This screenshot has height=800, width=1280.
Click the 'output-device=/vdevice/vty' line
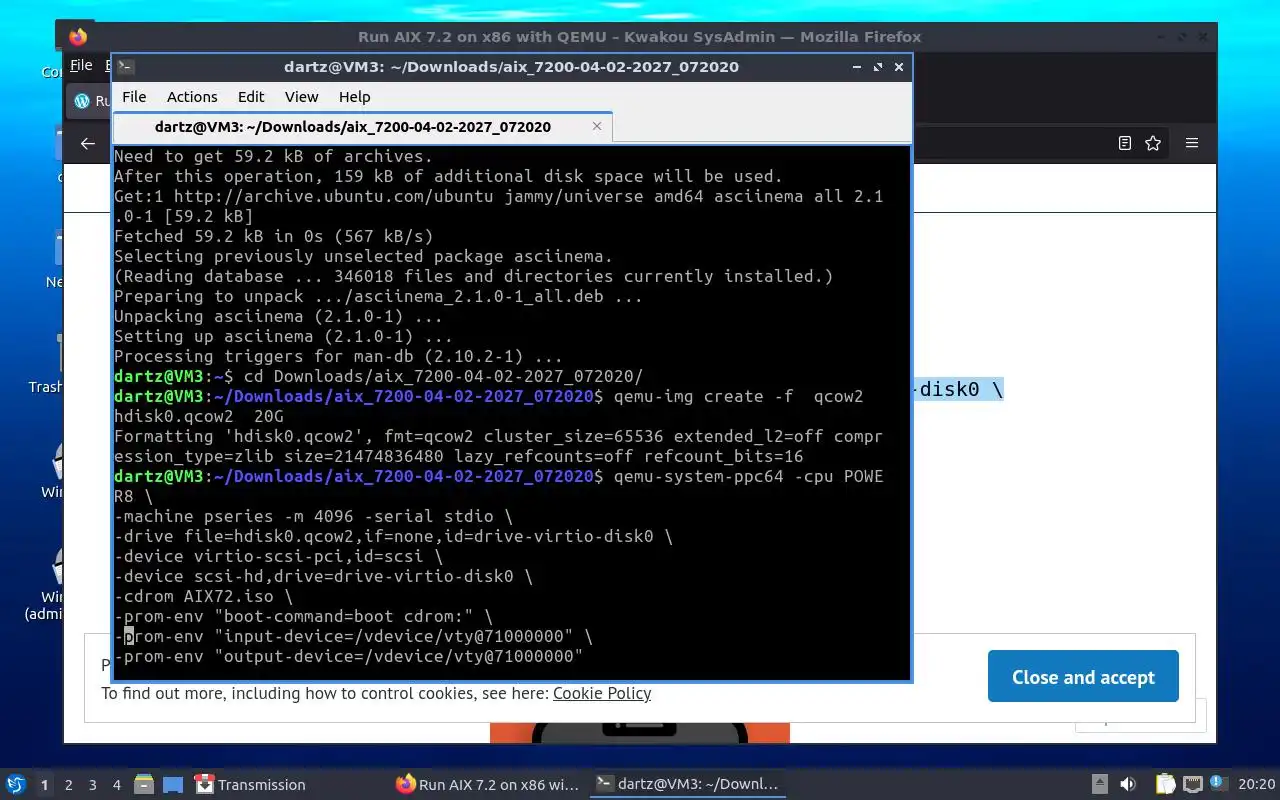coord(348,656)
